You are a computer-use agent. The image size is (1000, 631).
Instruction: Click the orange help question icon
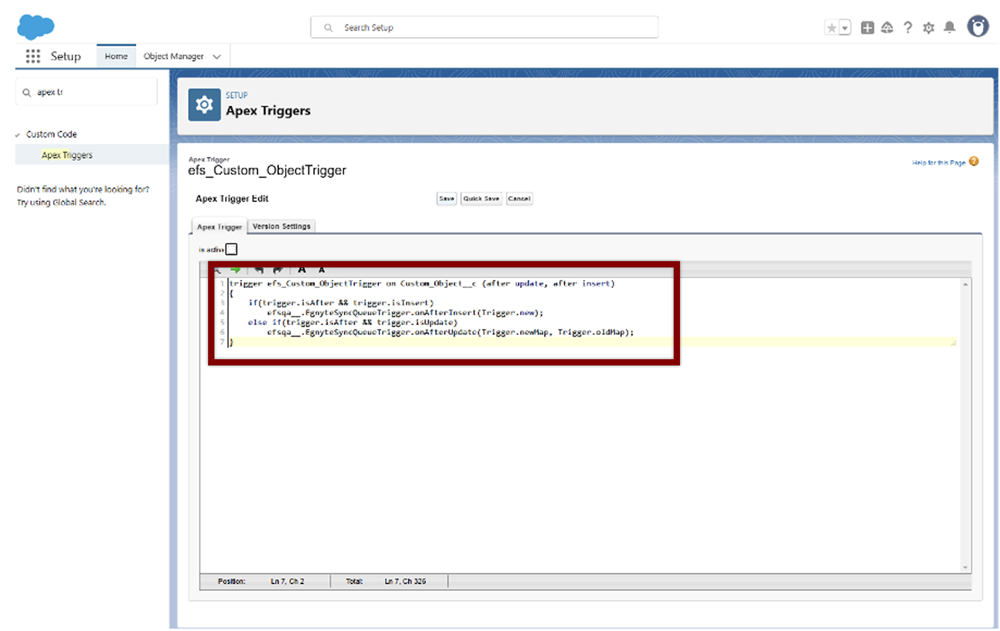974,161
